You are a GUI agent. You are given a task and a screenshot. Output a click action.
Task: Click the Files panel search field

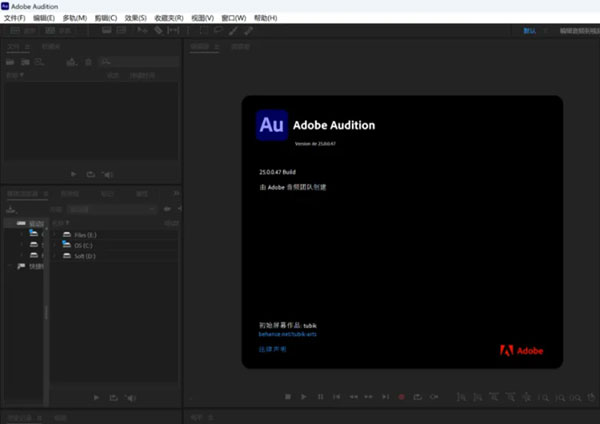click(138, 62)
